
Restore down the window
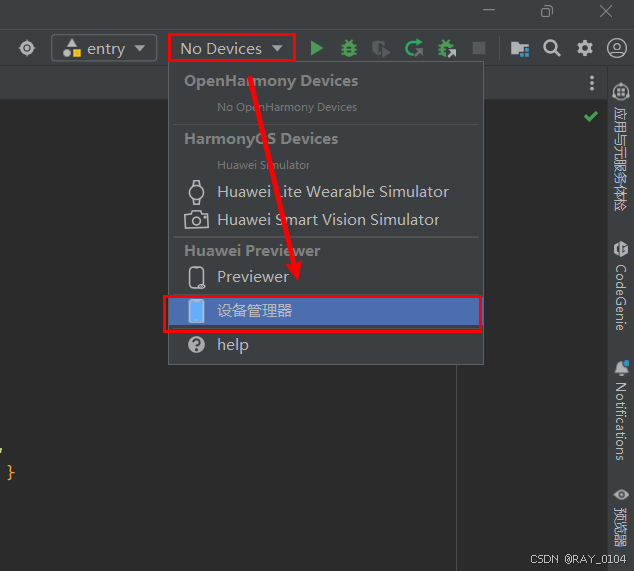click(x=547, y=11)
